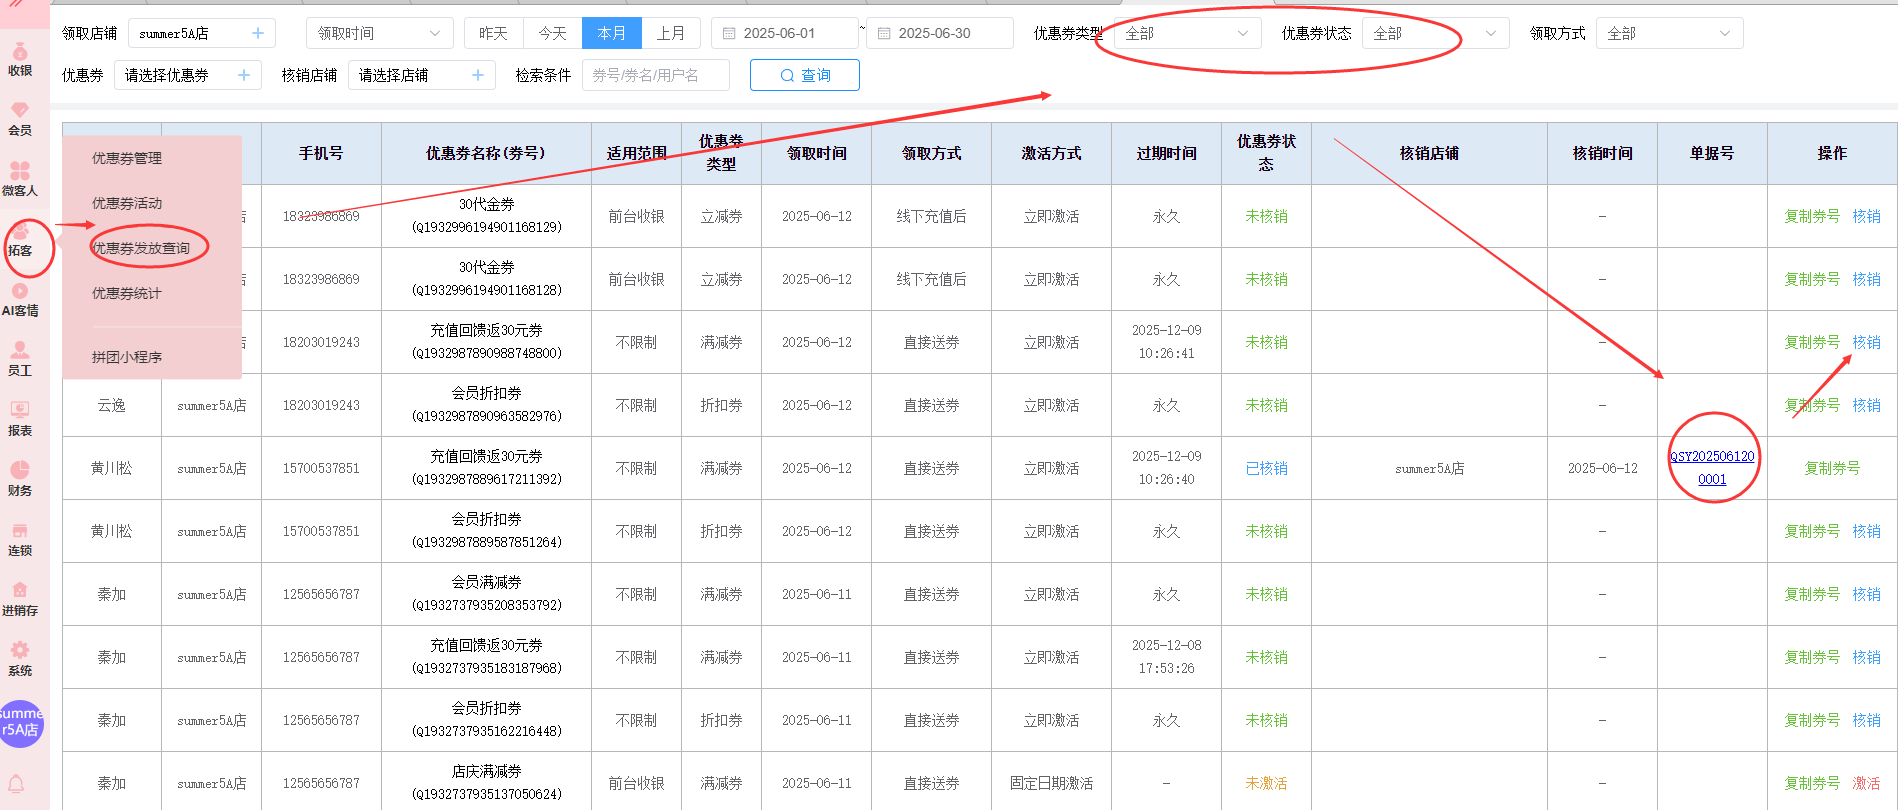
Task: Open 优惠券统计 submenu item
Action: pyautogui.click(x=127, y=293)
